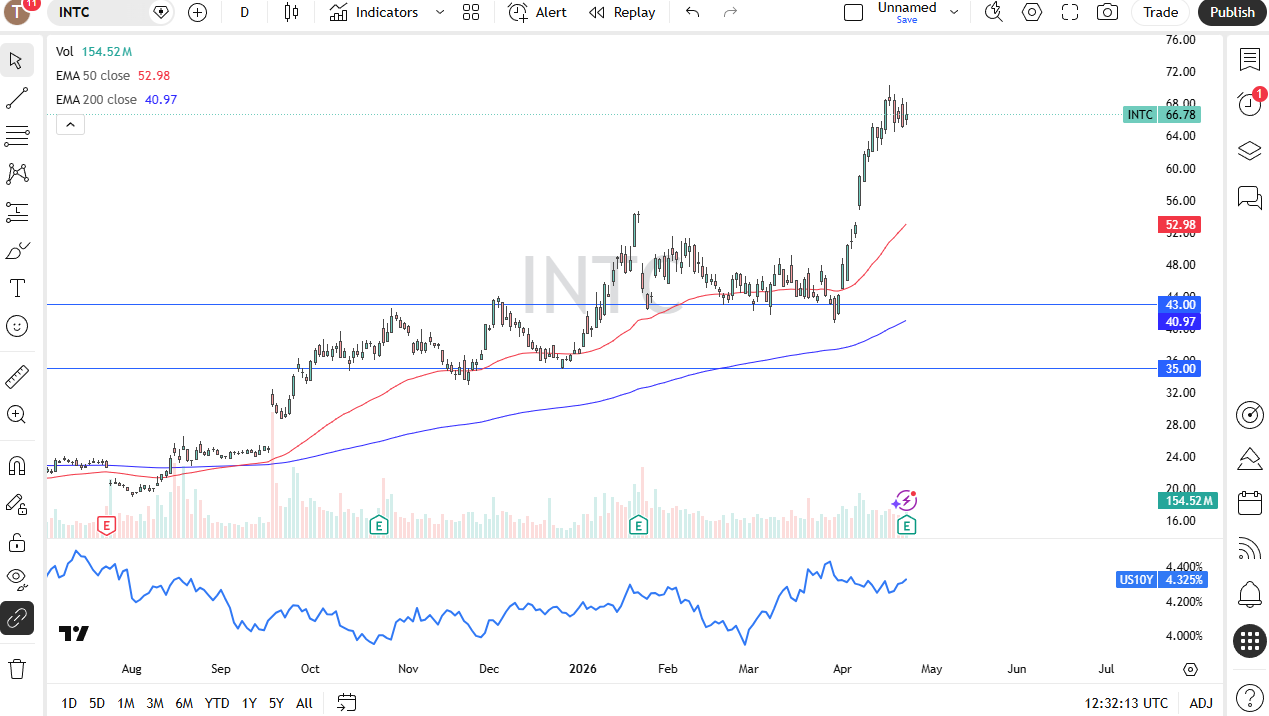Viewport: 1269px width, 716px height.
Task: Expand favorite indicators dropdown arrow
Action: 440,12
